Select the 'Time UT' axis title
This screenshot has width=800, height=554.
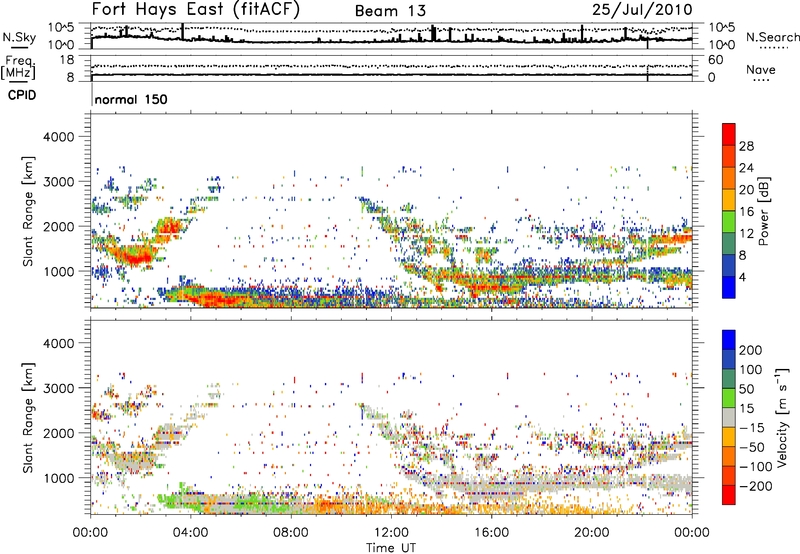pyautogui.click(x=391, y=548)
